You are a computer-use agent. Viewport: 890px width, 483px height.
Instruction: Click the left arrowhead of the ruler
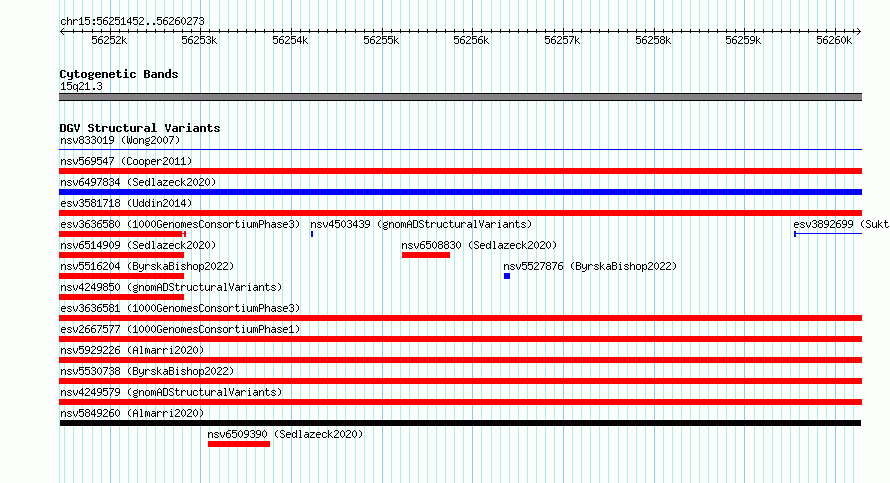(x=62, y=32)
